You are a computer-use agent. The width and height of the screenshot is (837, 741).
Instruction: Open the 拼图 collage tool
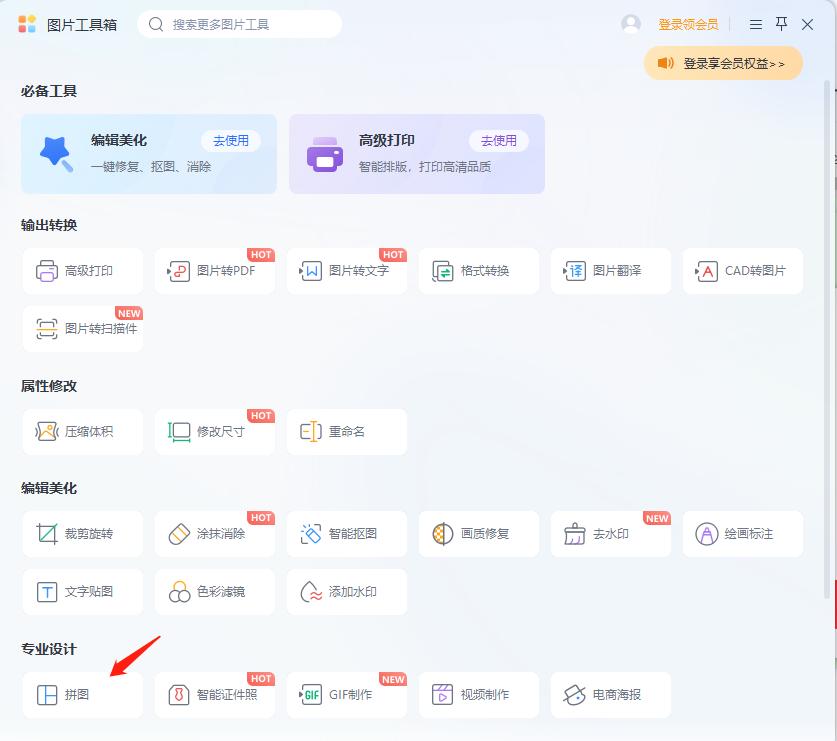tap(82, 694)
